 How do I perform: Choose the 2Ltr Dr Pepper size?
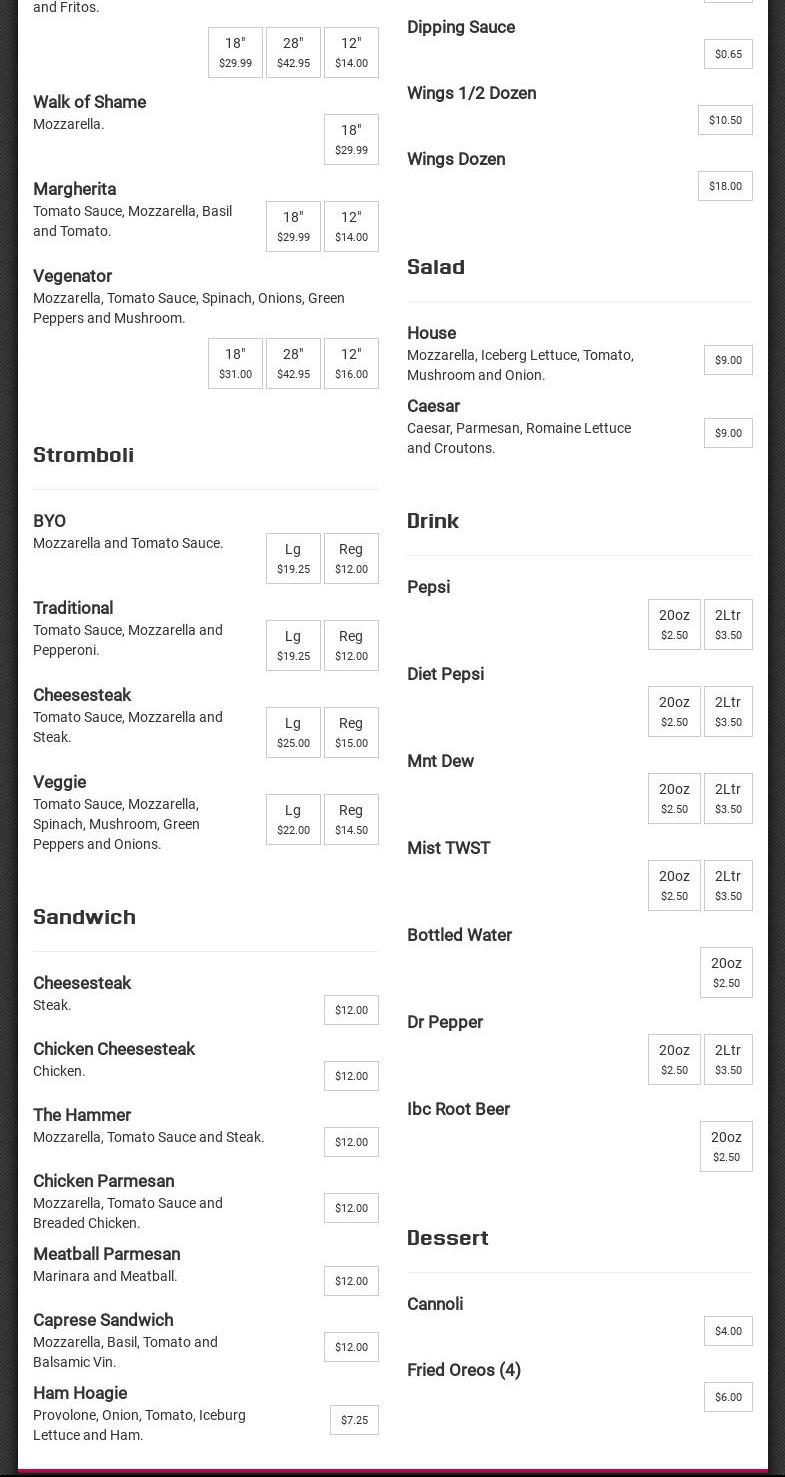[x=728, y=1059]
